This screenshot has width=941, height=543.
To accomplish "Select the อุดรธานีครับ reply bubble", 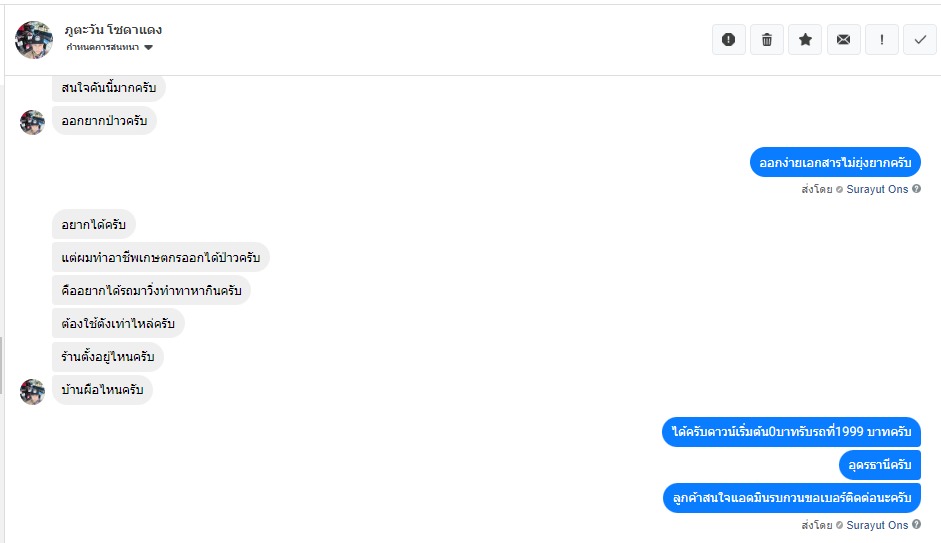I will point(880,465).
